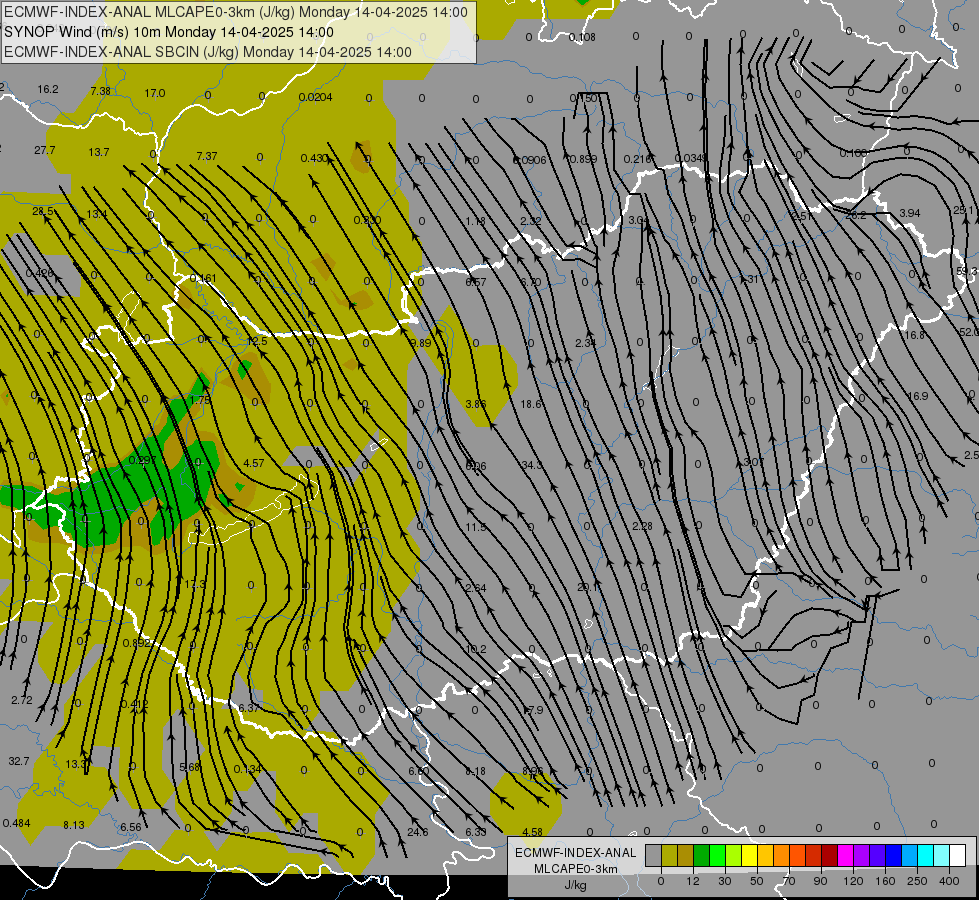
Task: Click the map value 8.13
Action: tap(74, 825)
